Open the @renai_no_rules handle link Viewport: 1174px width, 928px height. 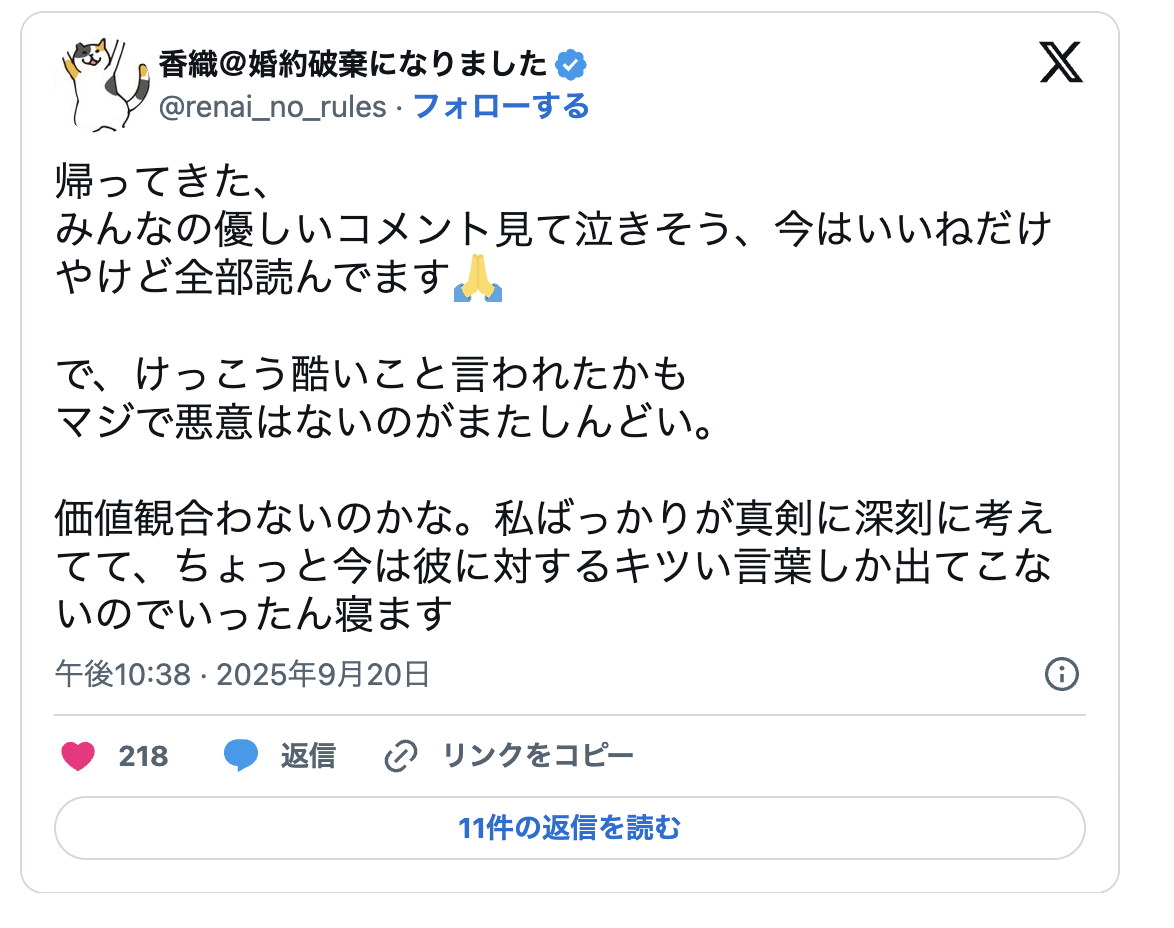[x=272, y=106]
